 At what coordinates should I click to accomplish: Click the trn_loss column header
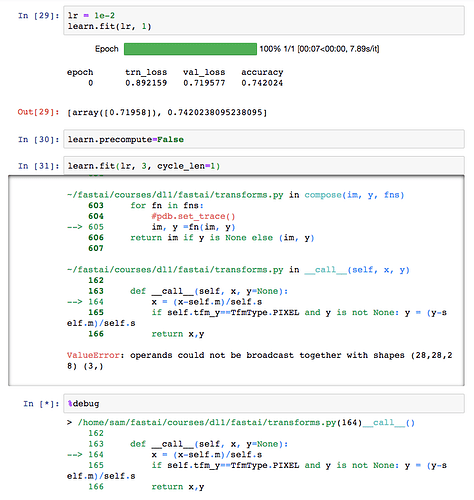[146, 72]
